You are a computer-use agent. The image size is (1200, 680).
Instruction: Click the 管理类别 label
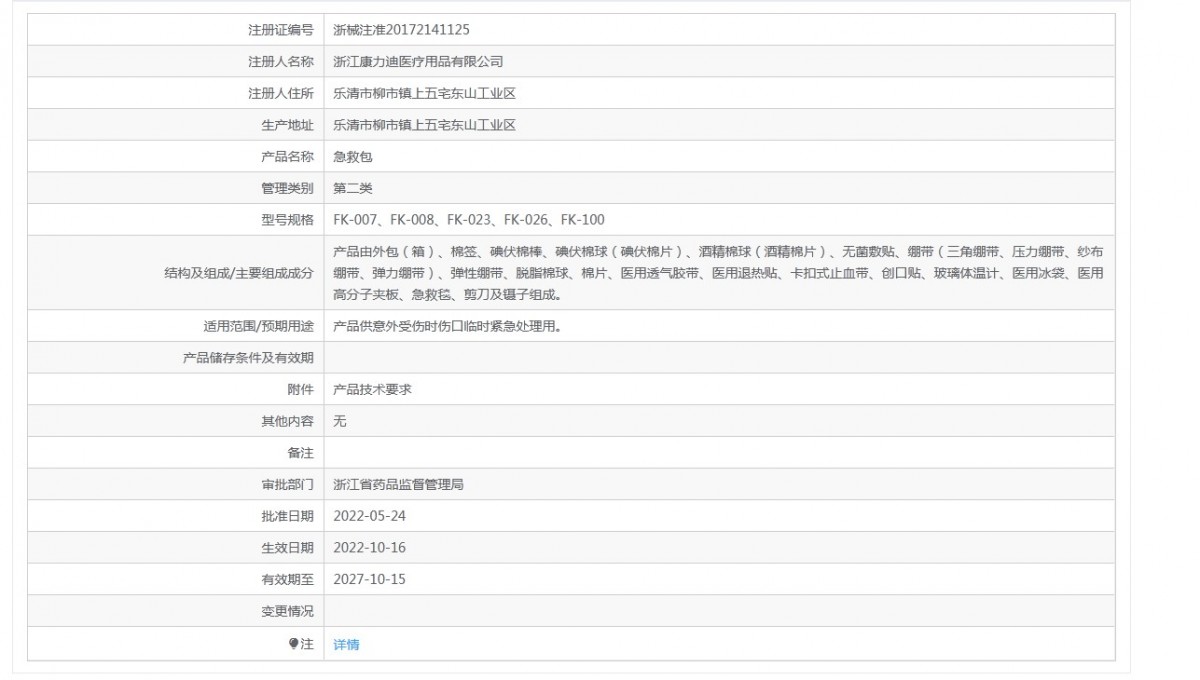287,188
